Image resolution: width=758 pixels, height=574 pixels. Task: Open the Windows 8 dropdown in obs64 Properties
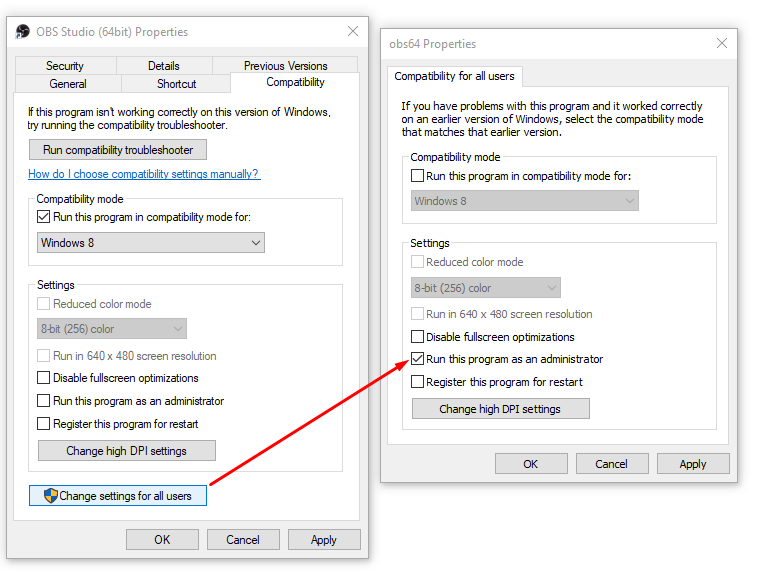coord(525,201)
